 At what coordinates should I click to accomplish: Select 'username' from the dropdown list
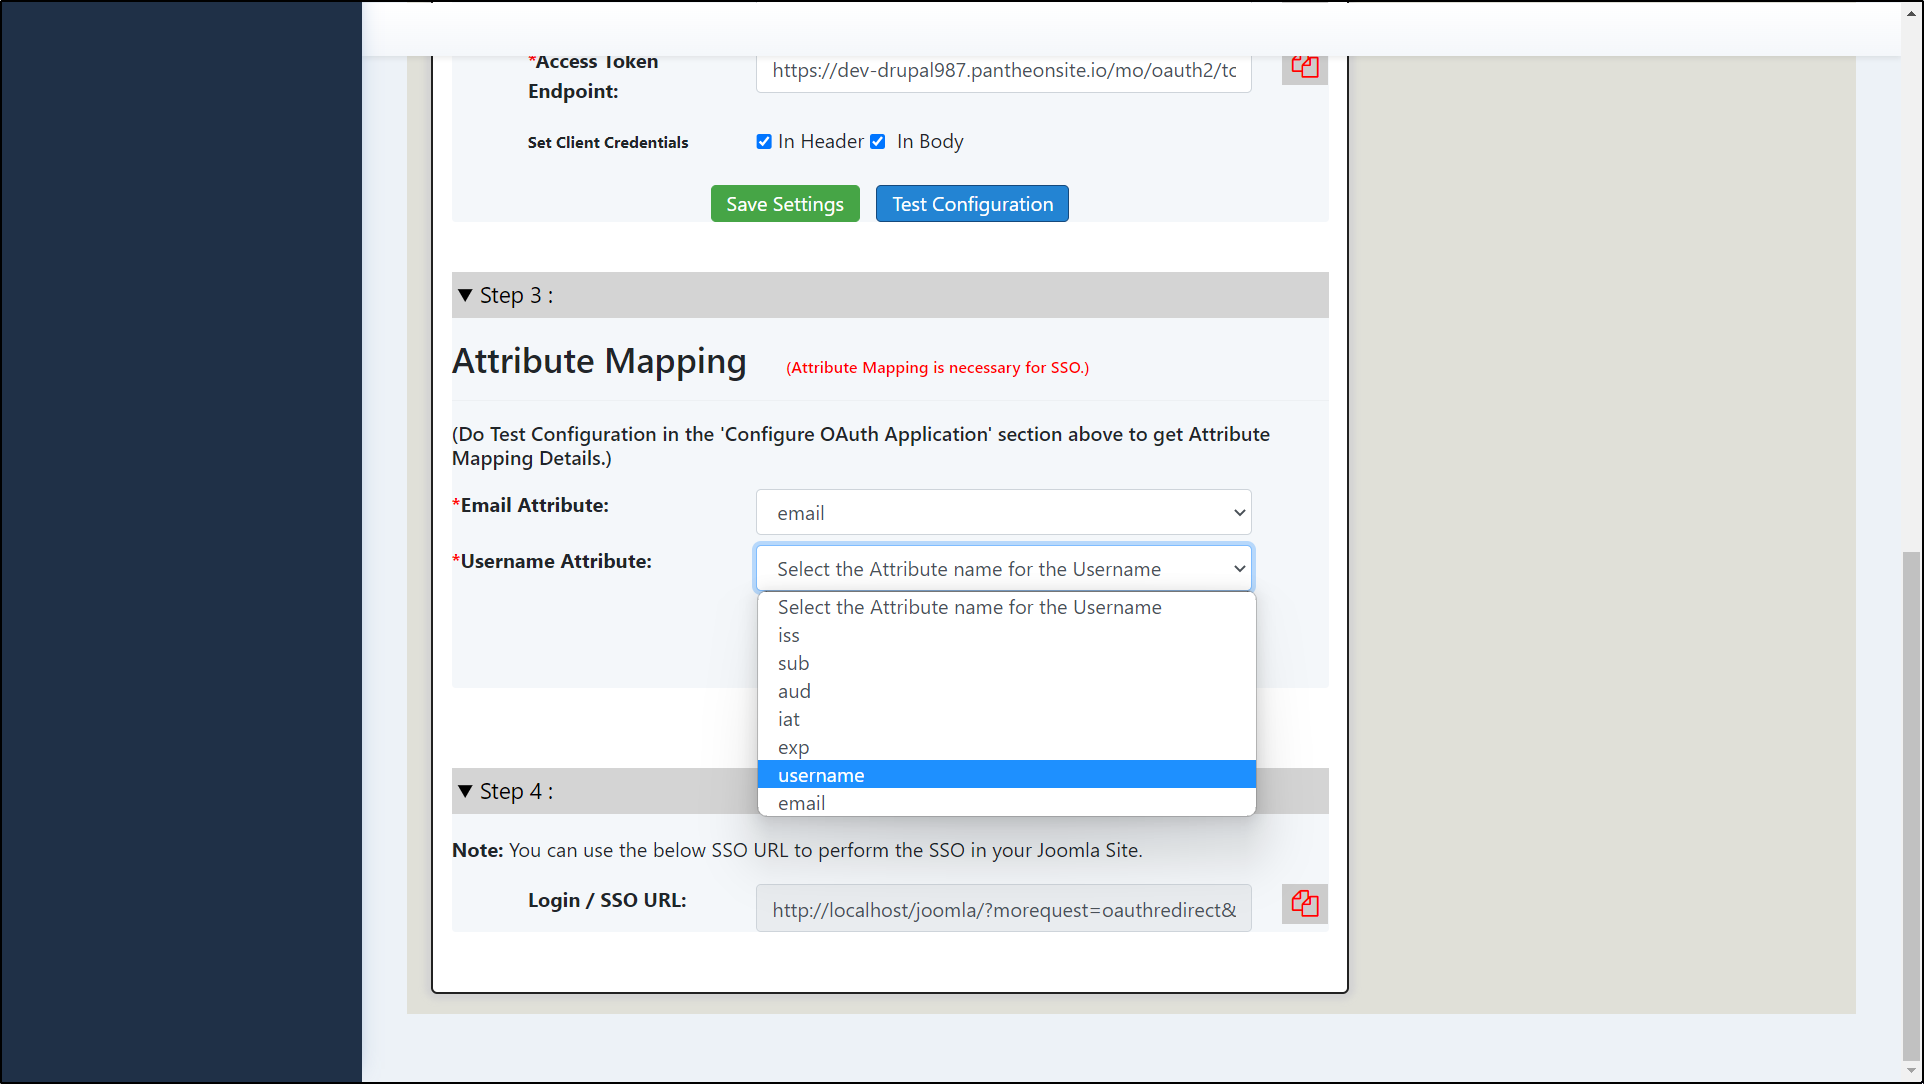(821, 775)
